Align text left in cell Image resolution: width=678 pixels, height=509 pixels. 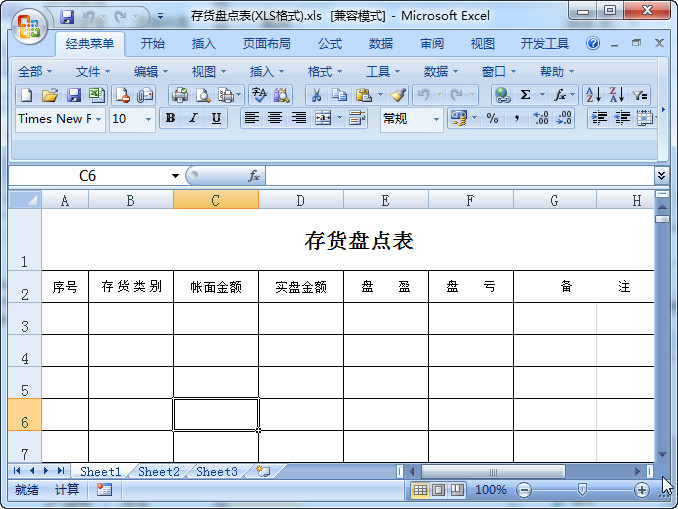(x=252, y=118)
